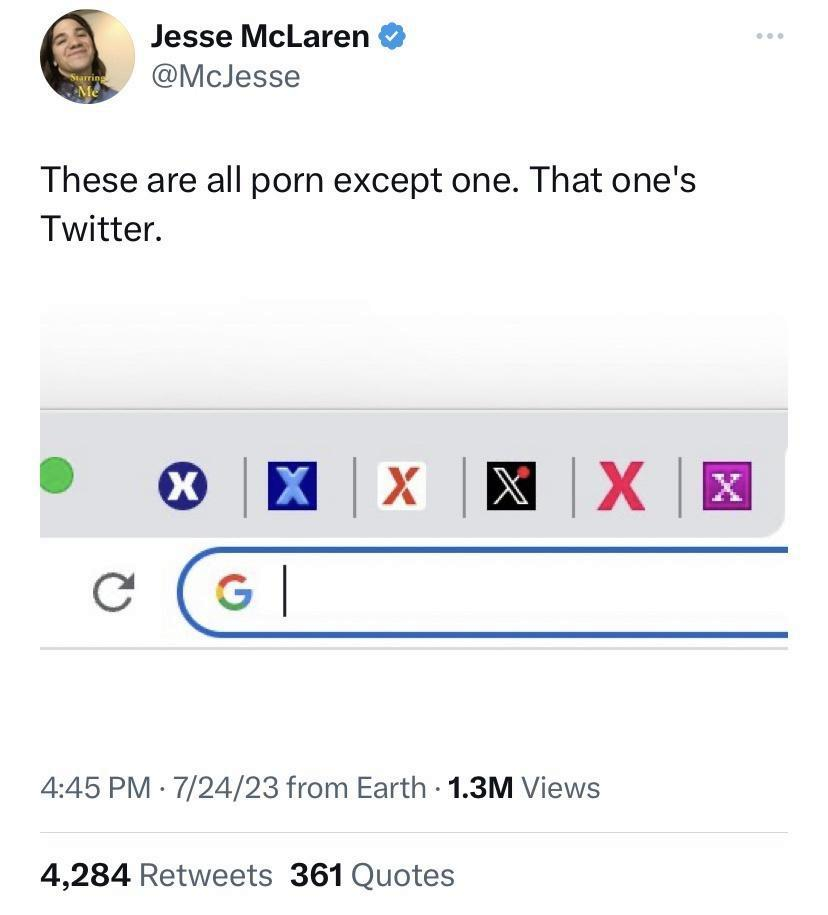Select the orange-red X on white tab
Image resolution: width=828 pixels, height=915 pixels.
pyautogui.click(x=401, y=486)
